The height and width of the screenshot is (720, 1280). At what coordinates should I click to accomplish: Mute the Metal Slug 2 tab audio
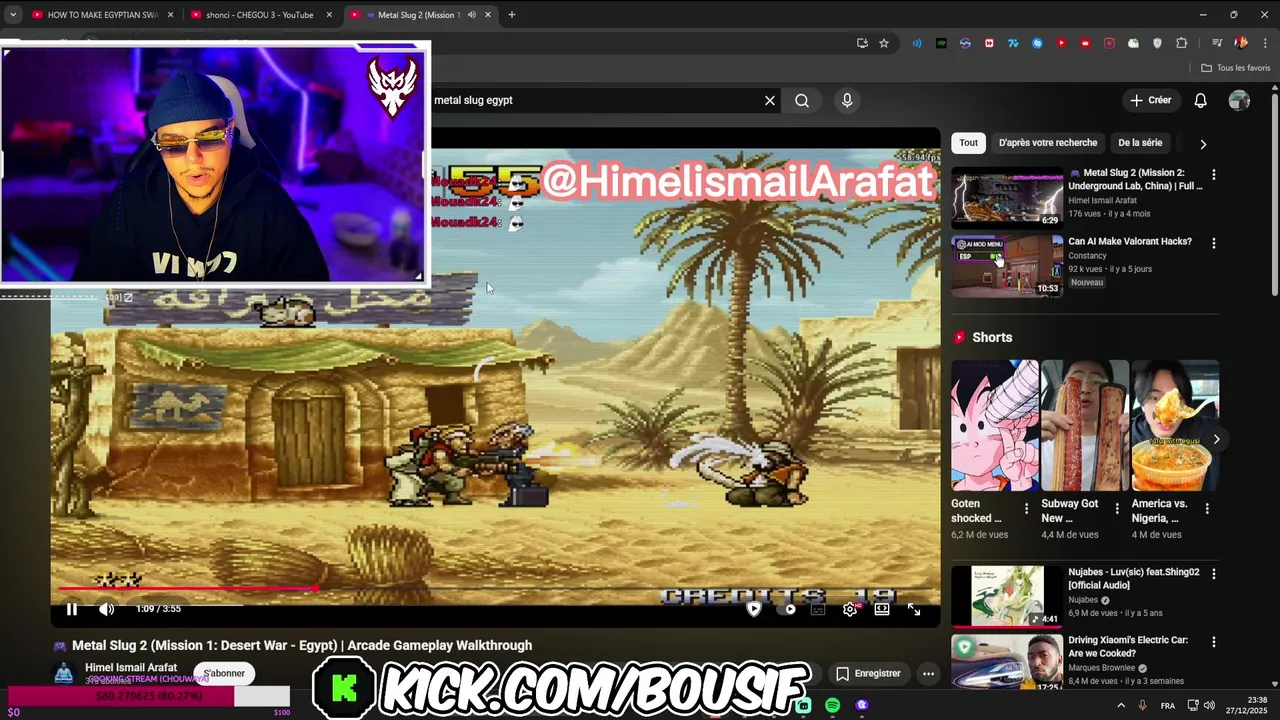click(x=472, y=15)
